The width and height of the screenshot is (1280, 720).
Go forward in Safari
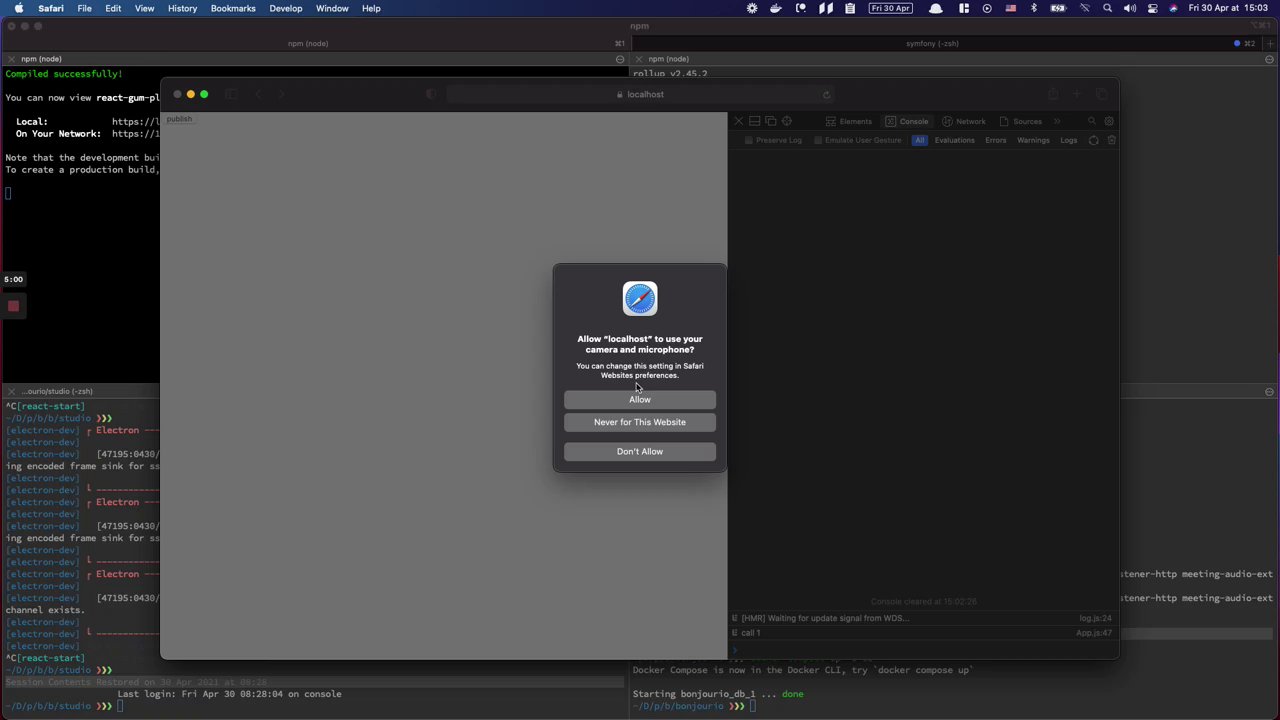pos(281,94)
